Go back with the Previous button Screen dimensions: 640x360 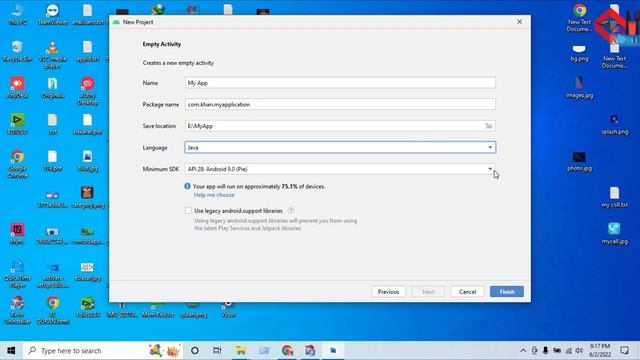coord(388,292)
